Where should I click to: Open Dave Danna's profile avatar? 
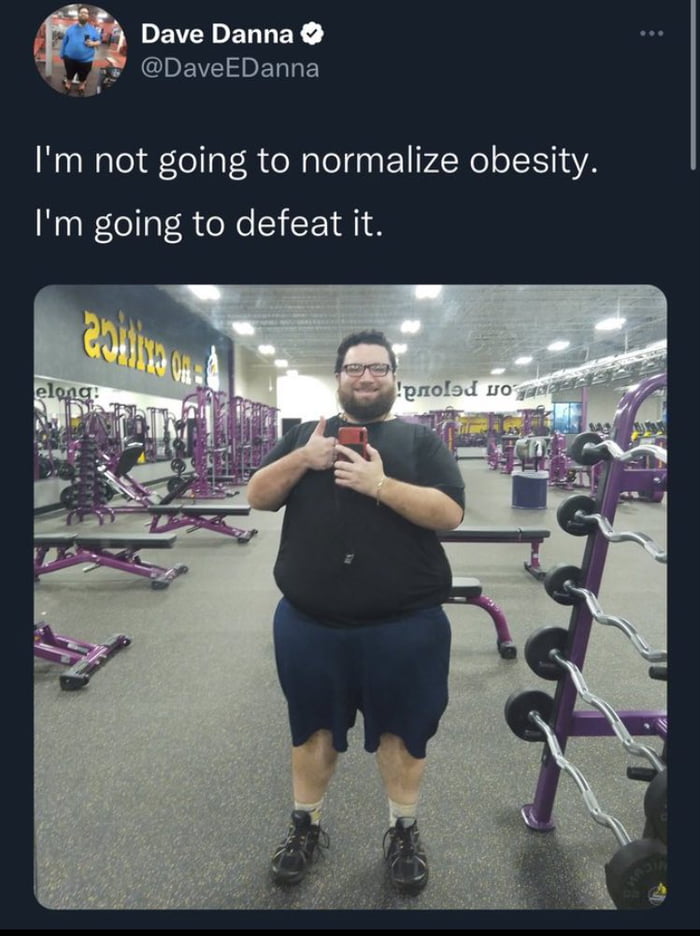tap(80, 50)
